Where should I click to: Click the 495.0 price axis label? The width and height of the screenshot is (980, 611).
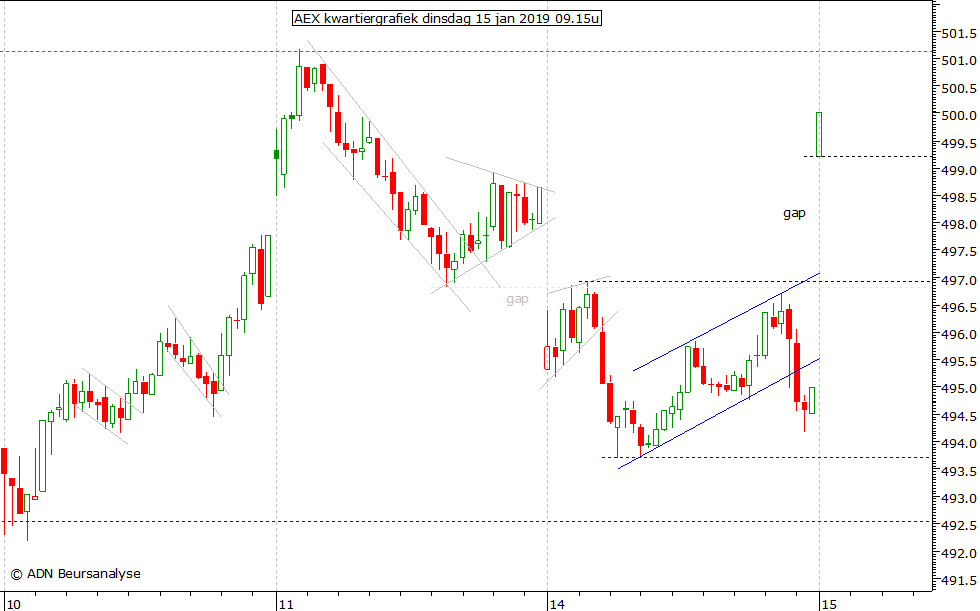959,389
